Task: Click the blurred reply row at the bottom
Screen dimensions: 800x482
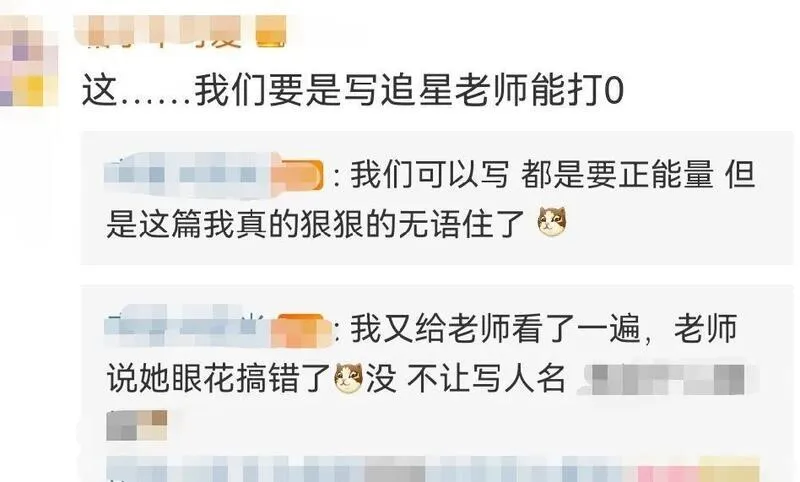Action: pos(433,469)
